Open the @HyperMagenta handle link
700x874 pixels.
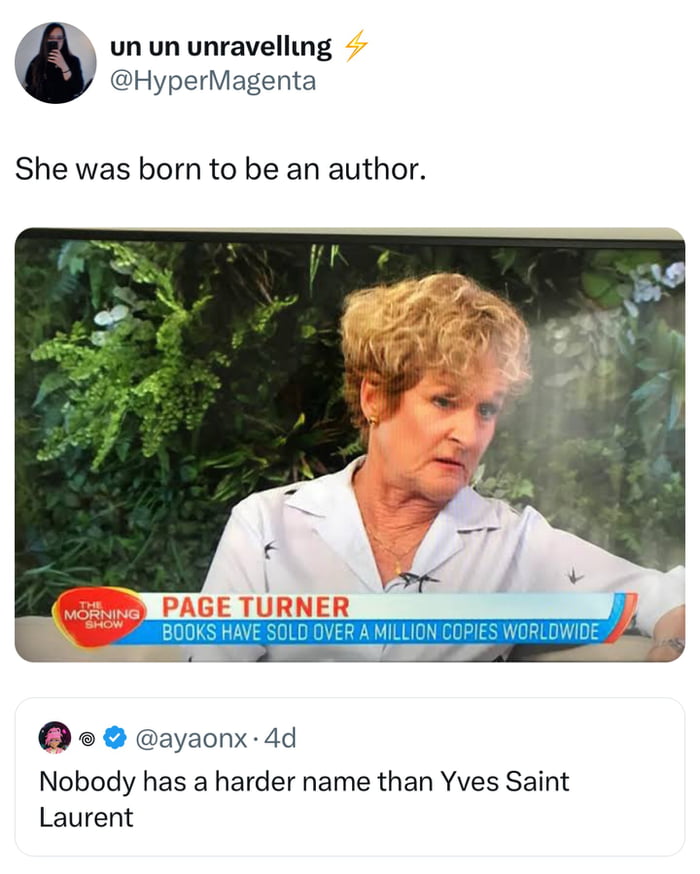click(x=212, y=80)
